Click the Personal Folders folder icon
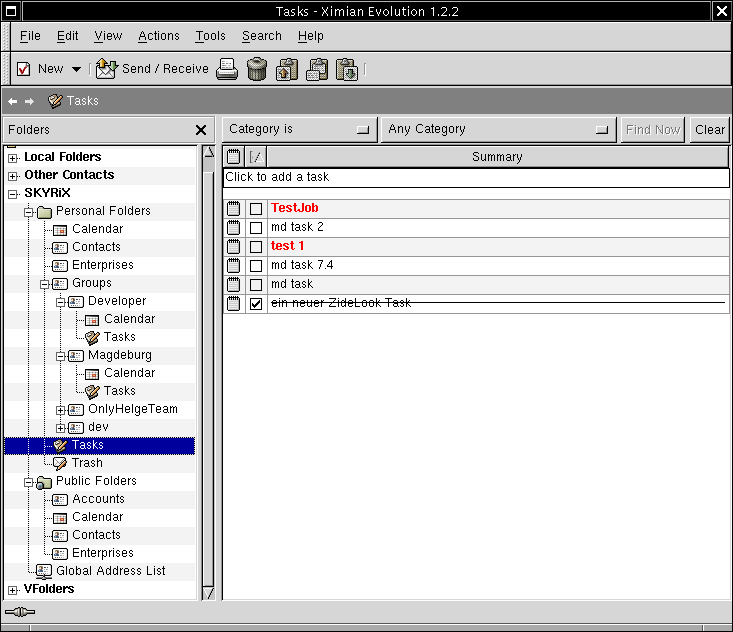 pyautogui.click(x=44, y=212)
